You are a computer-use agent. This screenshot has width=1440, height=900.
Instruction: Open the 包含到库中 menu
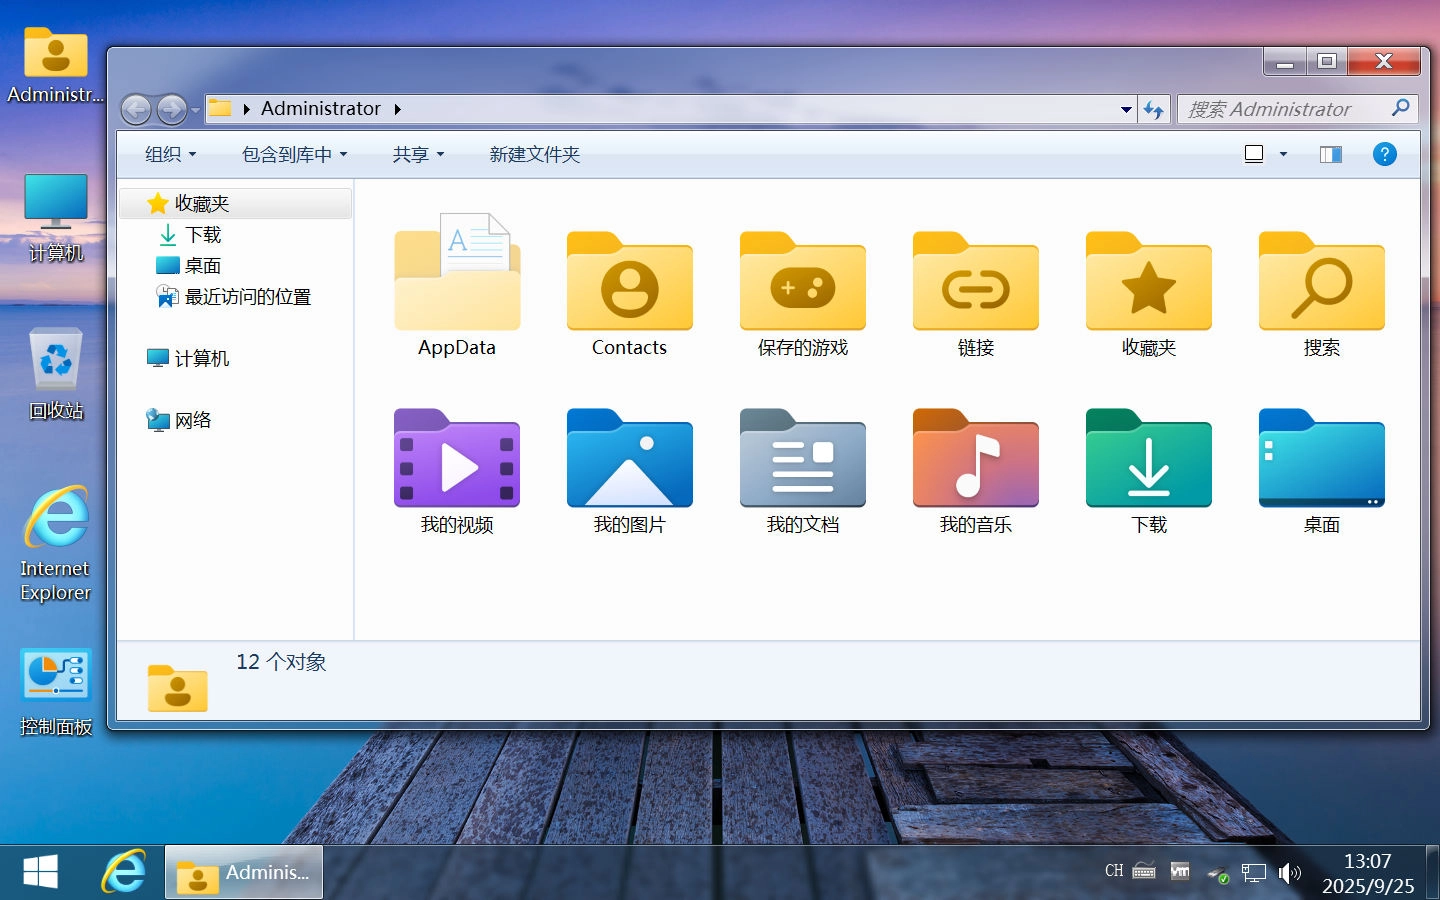click(x=294, y=154)
